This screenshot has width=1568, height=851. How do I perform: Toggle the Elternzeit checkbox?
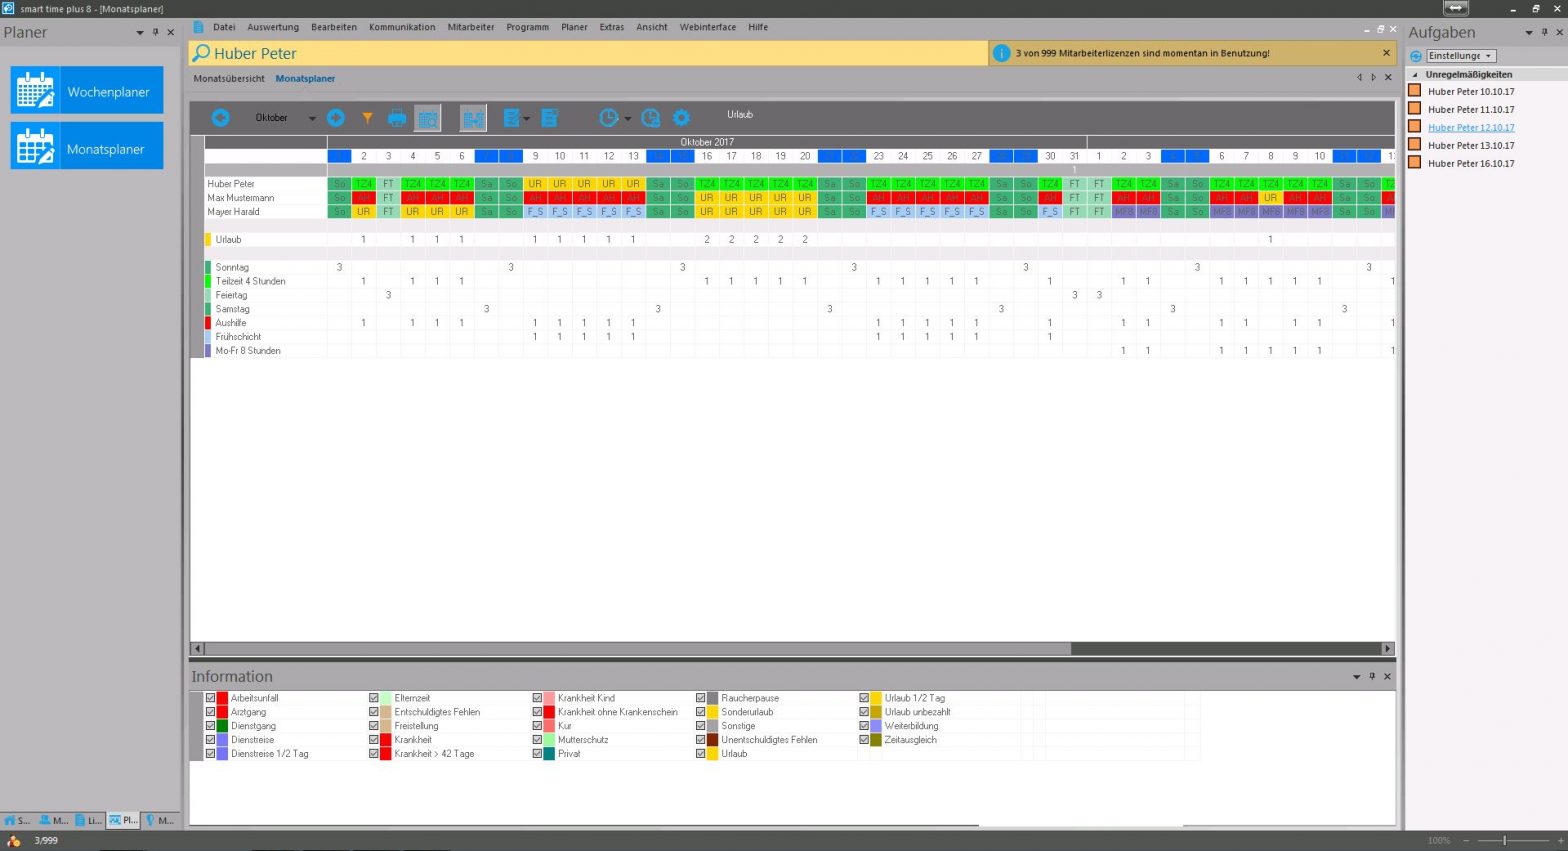[x=374, y=698]
